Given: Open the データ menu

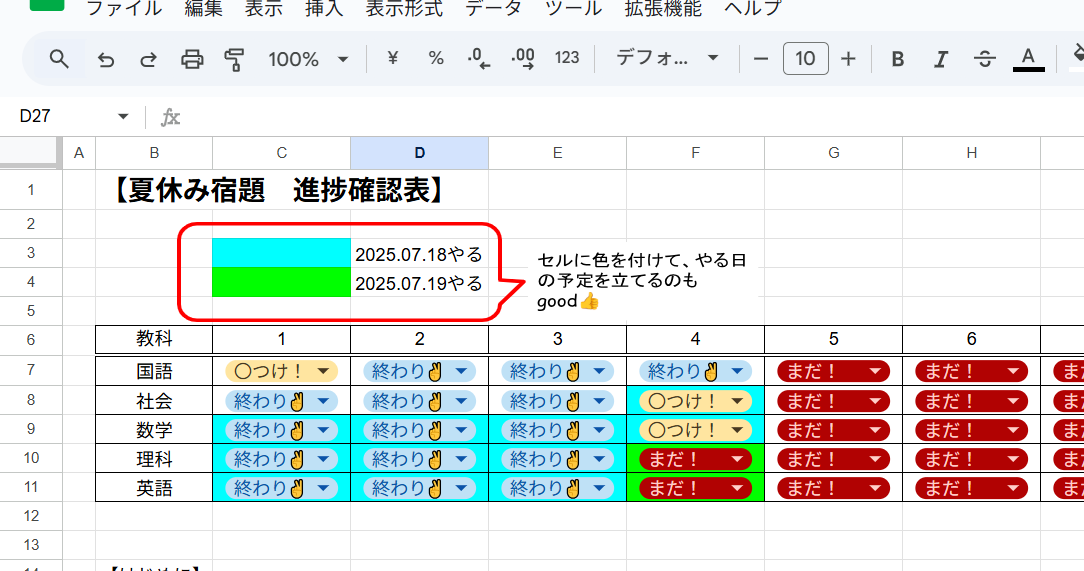Looking at the screenshot, I should pyautogui.click(x=493, y=8).
